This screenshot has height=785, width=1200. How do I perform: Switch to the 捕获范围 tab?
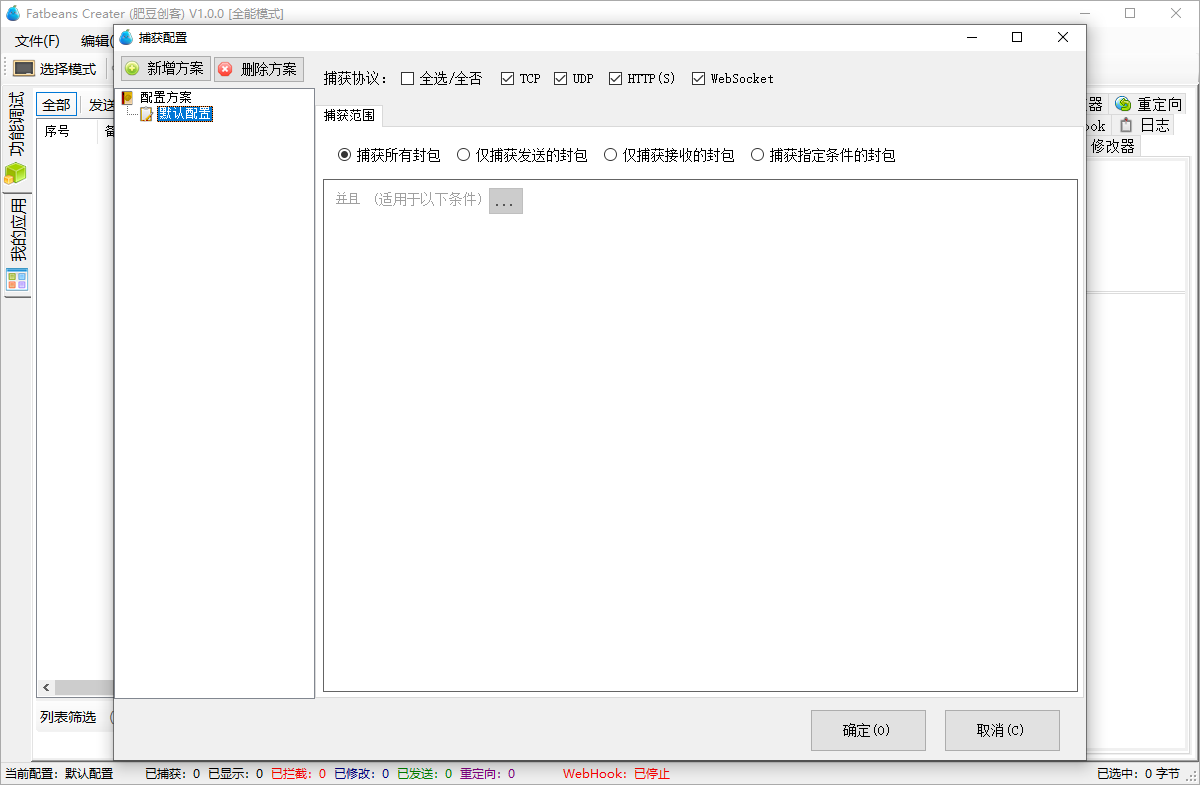coord(349,115)
